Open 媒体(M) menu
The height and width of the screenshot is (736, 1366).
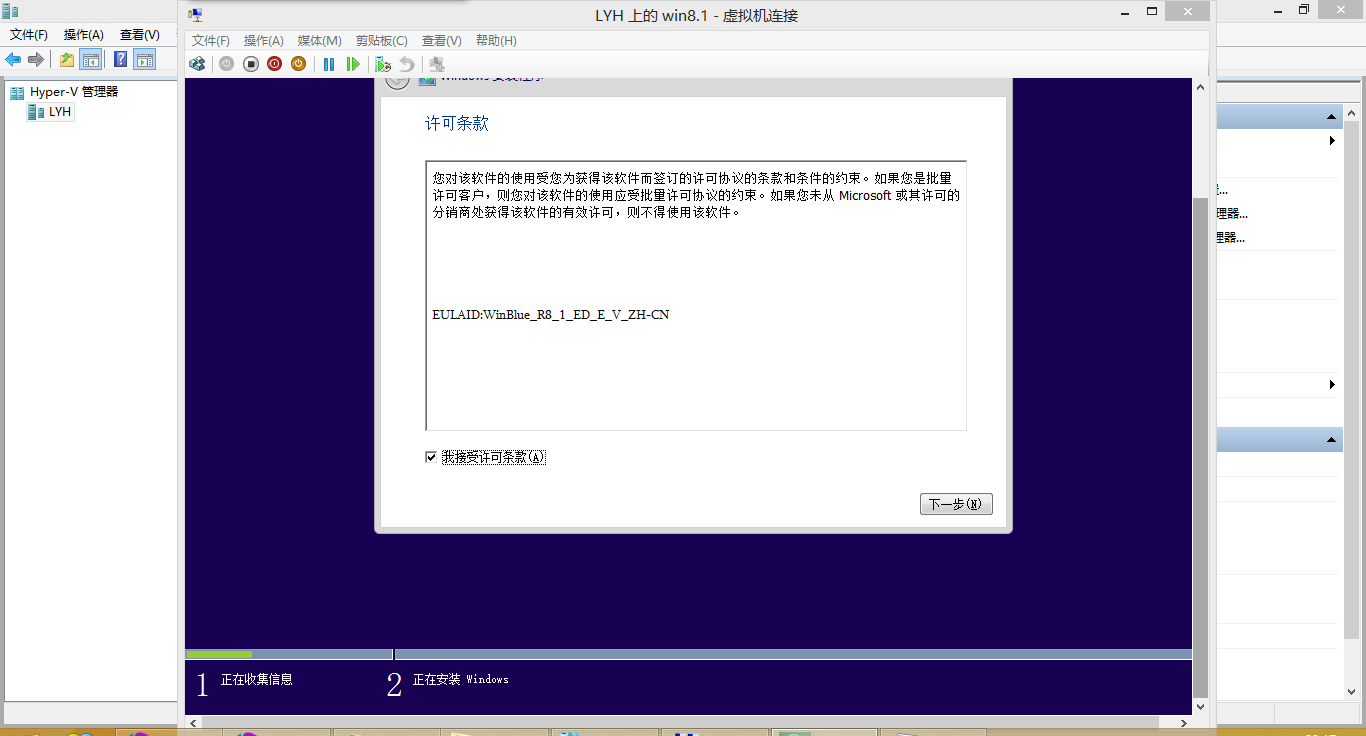[x=320, y=41]
